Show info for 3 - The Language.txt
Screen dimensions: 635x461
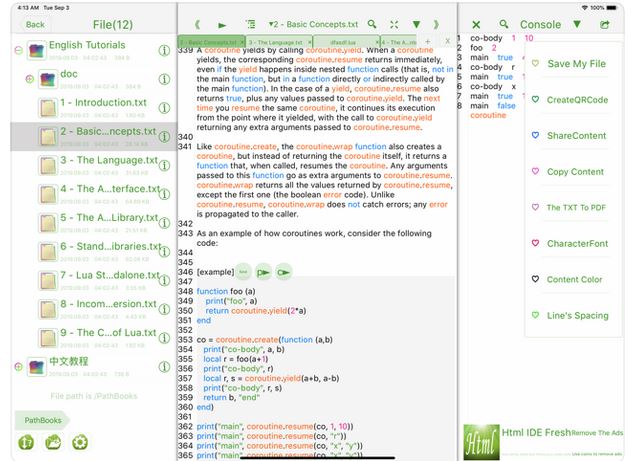(x=164, y=165)
